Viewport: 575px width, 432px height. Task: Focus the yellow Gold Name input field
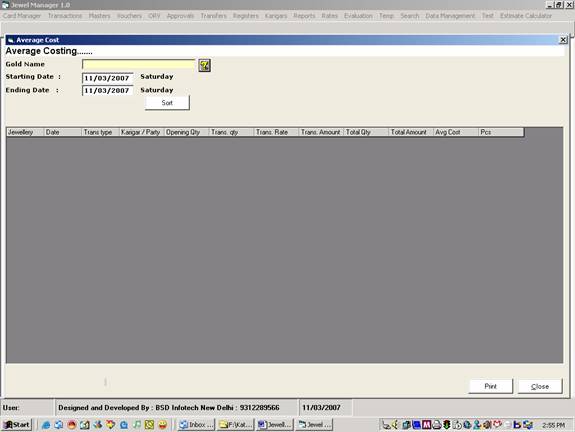tap(139, 64)
